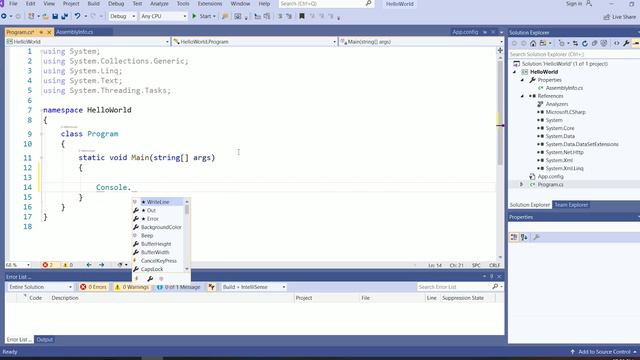Open the HelloWorld.Program type dropdown

[x=255, y=42]
